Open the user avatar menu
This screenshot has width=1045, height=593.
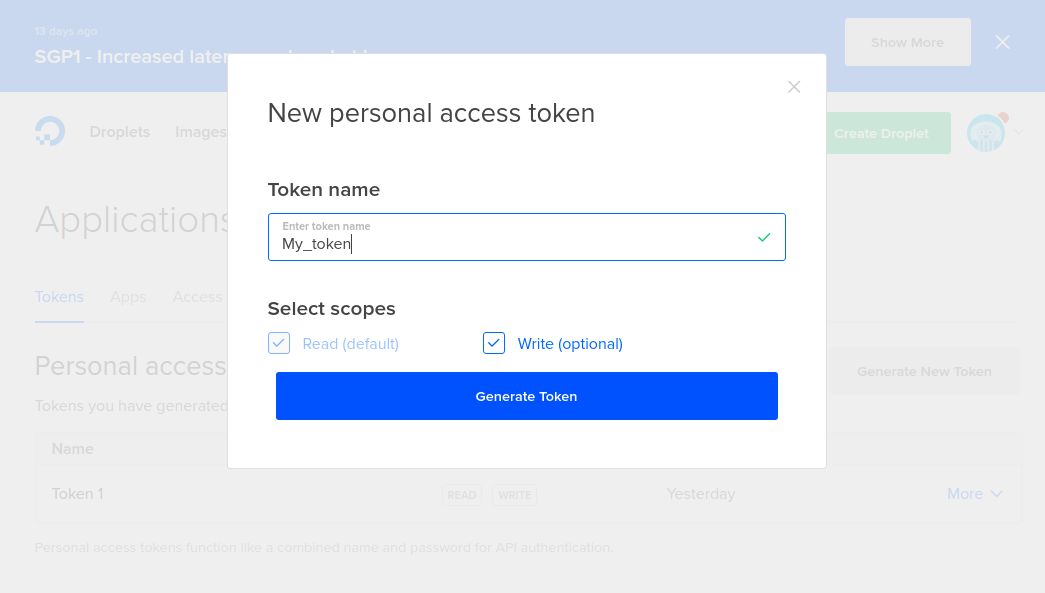(x=986, y=133)
